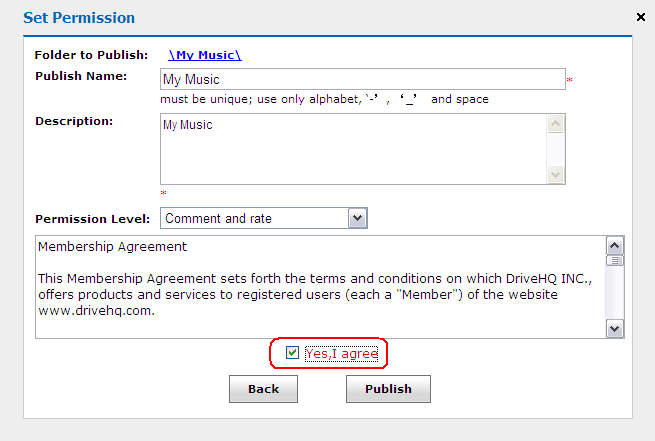
Task: Click Description box scroll up arrow
Action: pyautogui.click(x=556, y=123)
